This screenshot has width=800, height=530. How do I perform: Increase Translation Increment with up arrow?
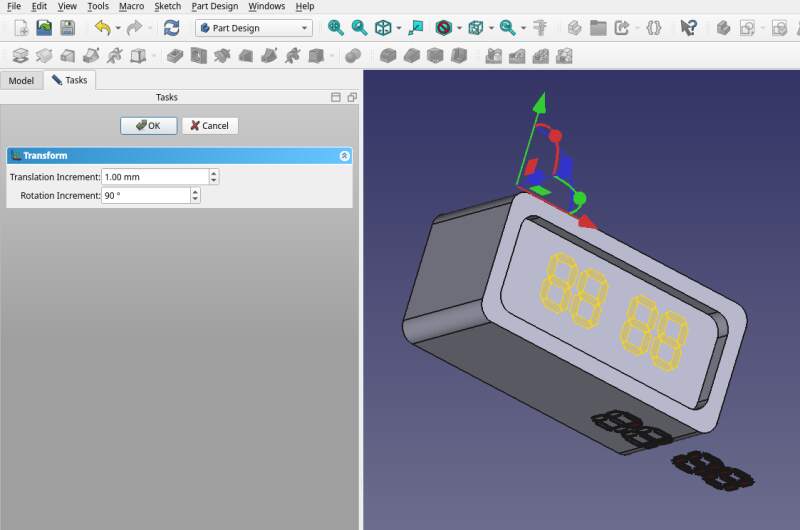tap(214, 173)
